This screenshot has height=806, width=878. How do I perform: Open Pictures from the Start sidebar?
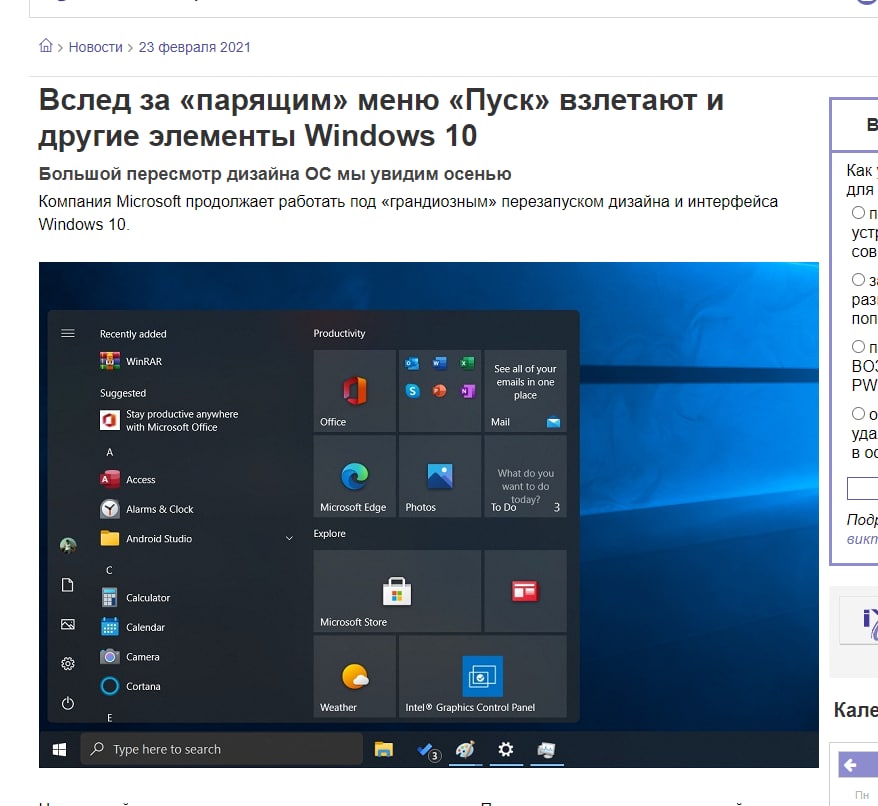coord(68,625)
